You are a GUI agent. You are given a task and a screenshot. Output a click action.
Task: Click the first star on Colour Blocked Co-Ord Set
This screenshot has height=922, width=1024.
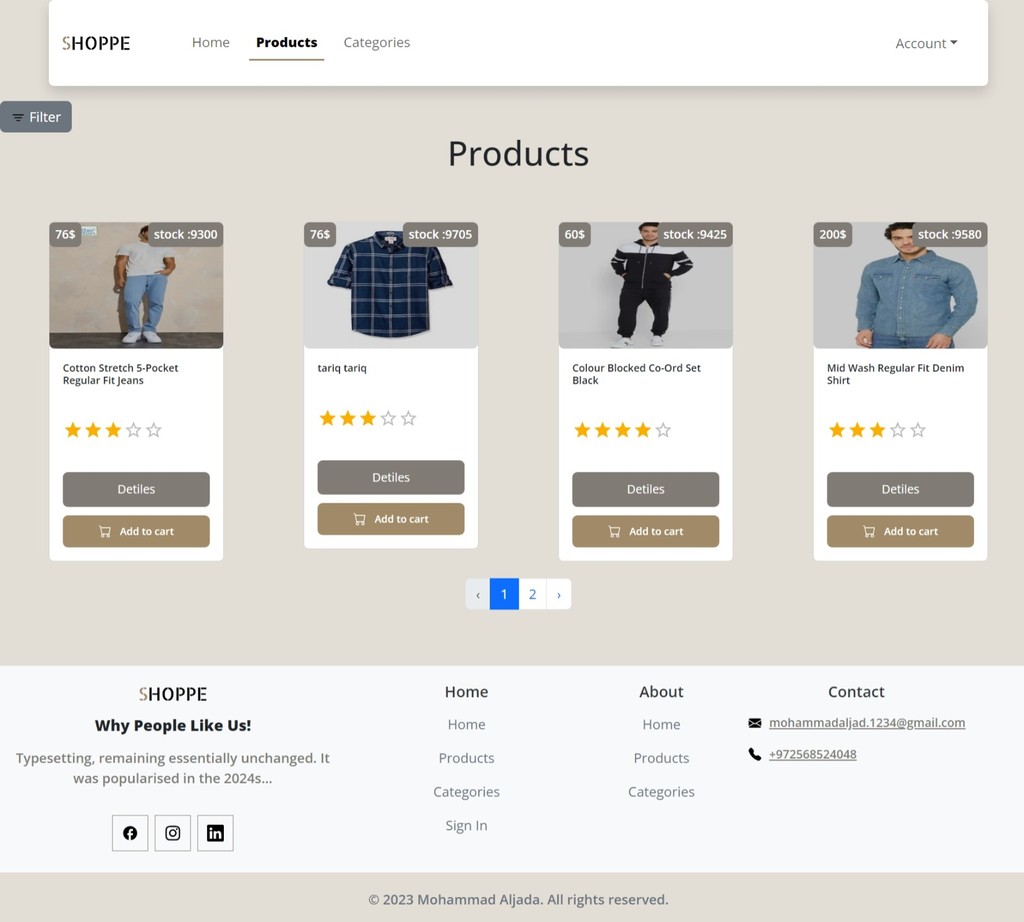582,430
